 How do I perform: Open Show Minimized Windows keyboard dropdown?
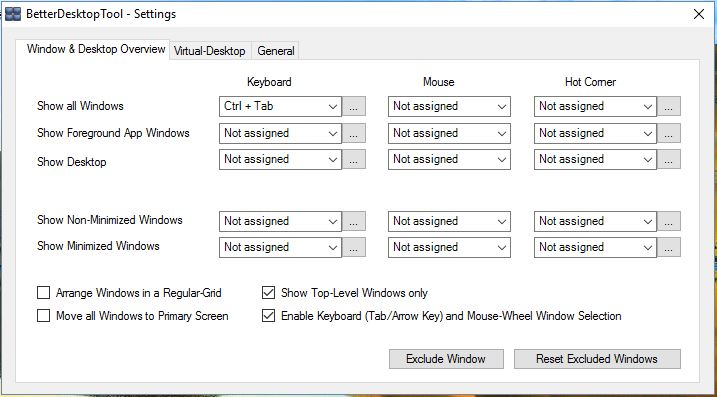280,247
